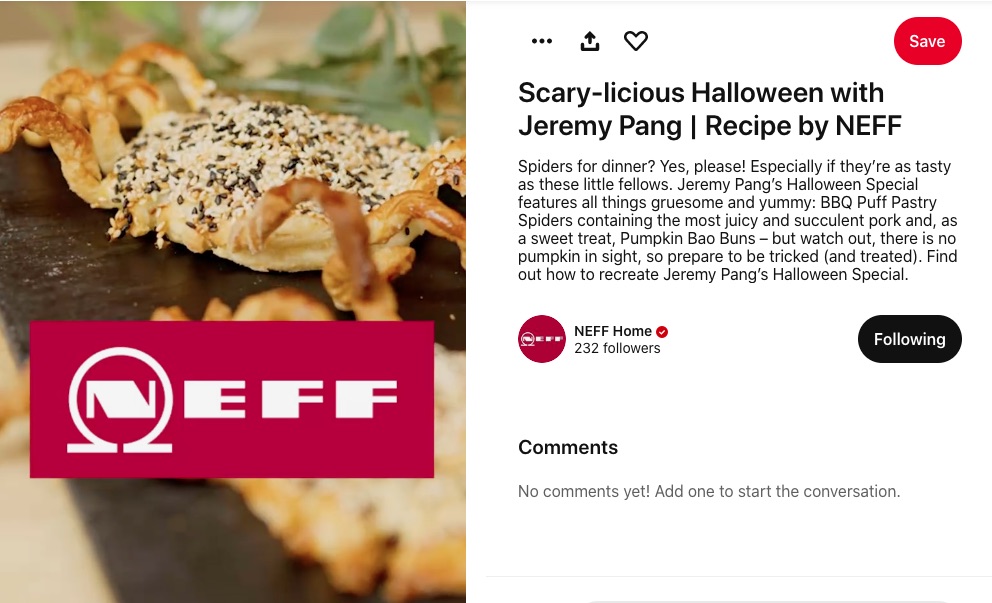React with the heart outline icon
Viewport: 992px width, 603px height.
(636, 41)
